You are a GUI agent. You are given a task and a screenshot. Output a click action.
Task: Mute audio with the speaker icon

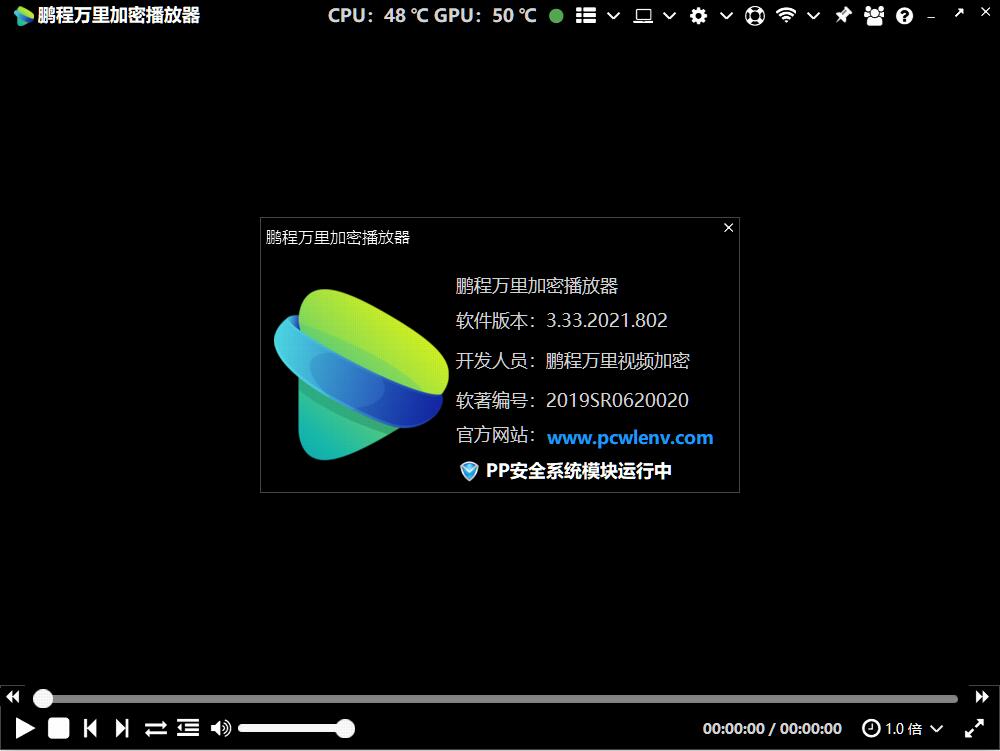point(221,728)
